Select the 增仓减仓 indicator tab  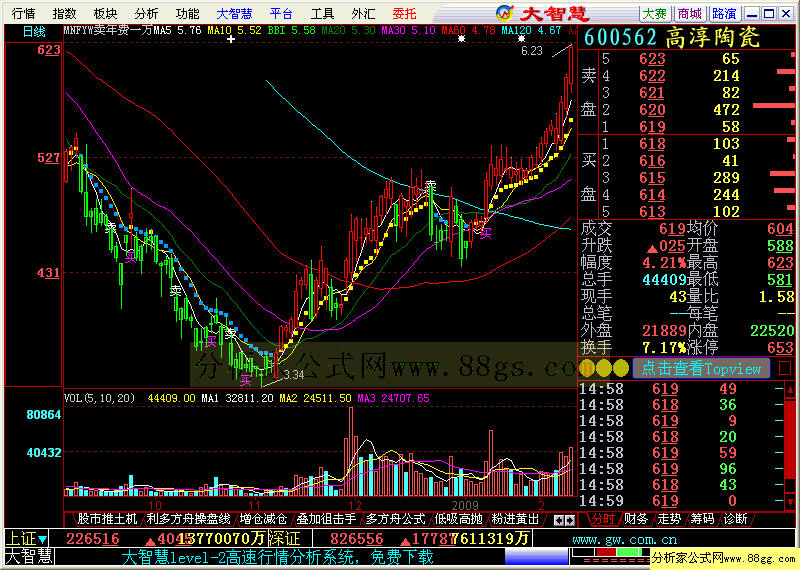[x=263, y=519]
